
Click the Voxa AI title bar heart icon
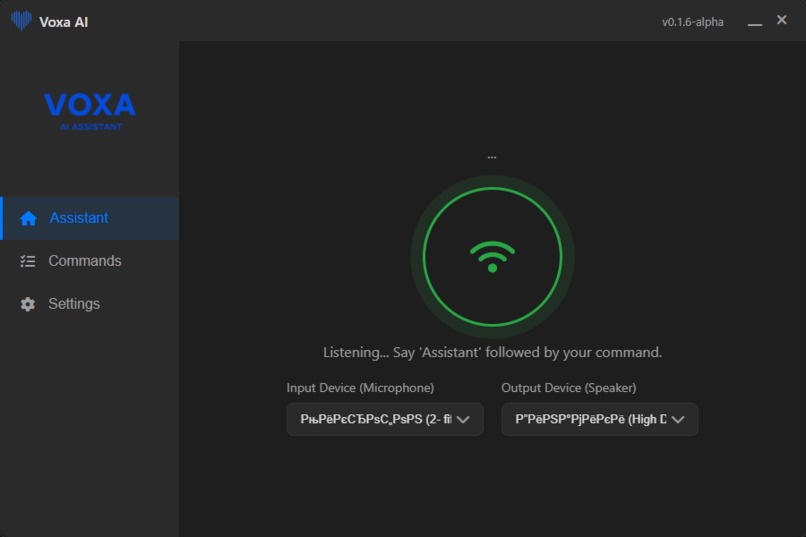pyautogui.click(x=21, y=21)
